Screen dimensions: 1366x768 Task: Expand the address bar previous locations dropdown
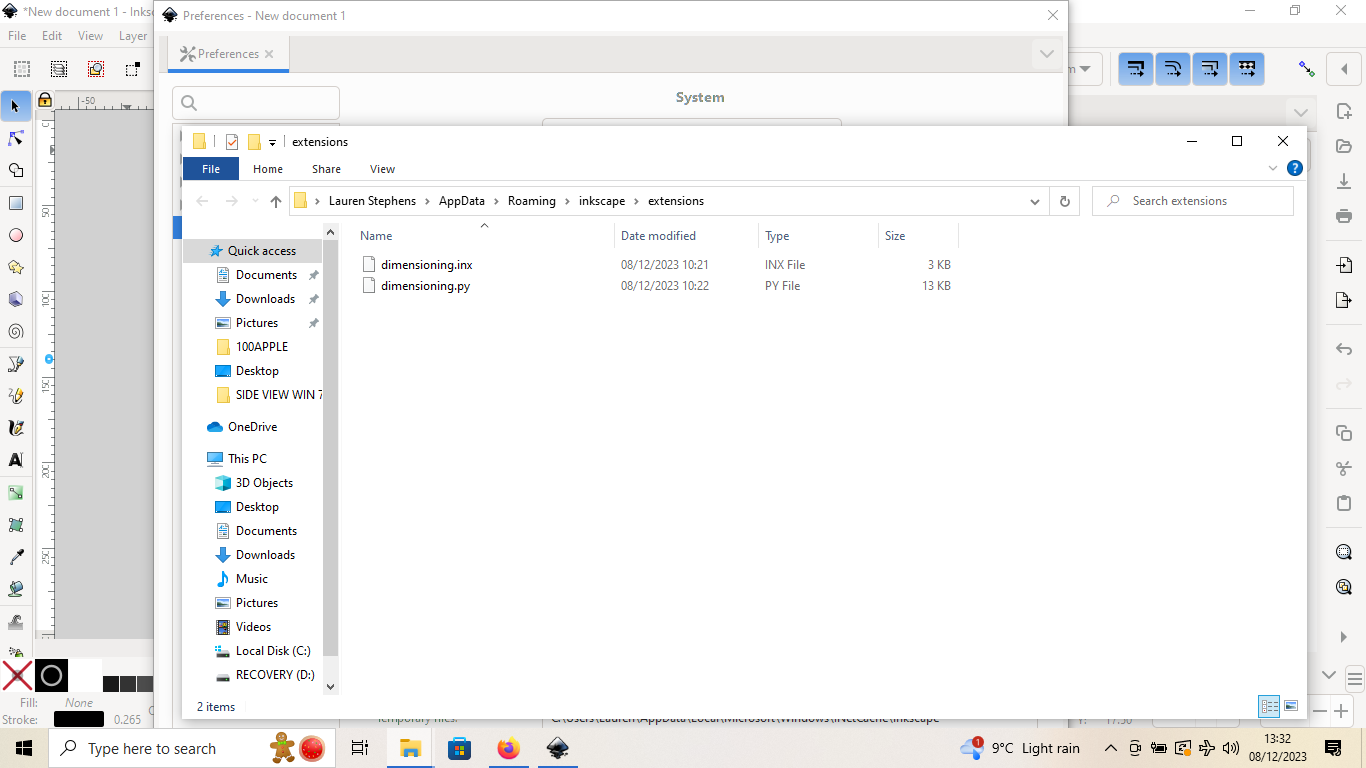coord(1035,201)
